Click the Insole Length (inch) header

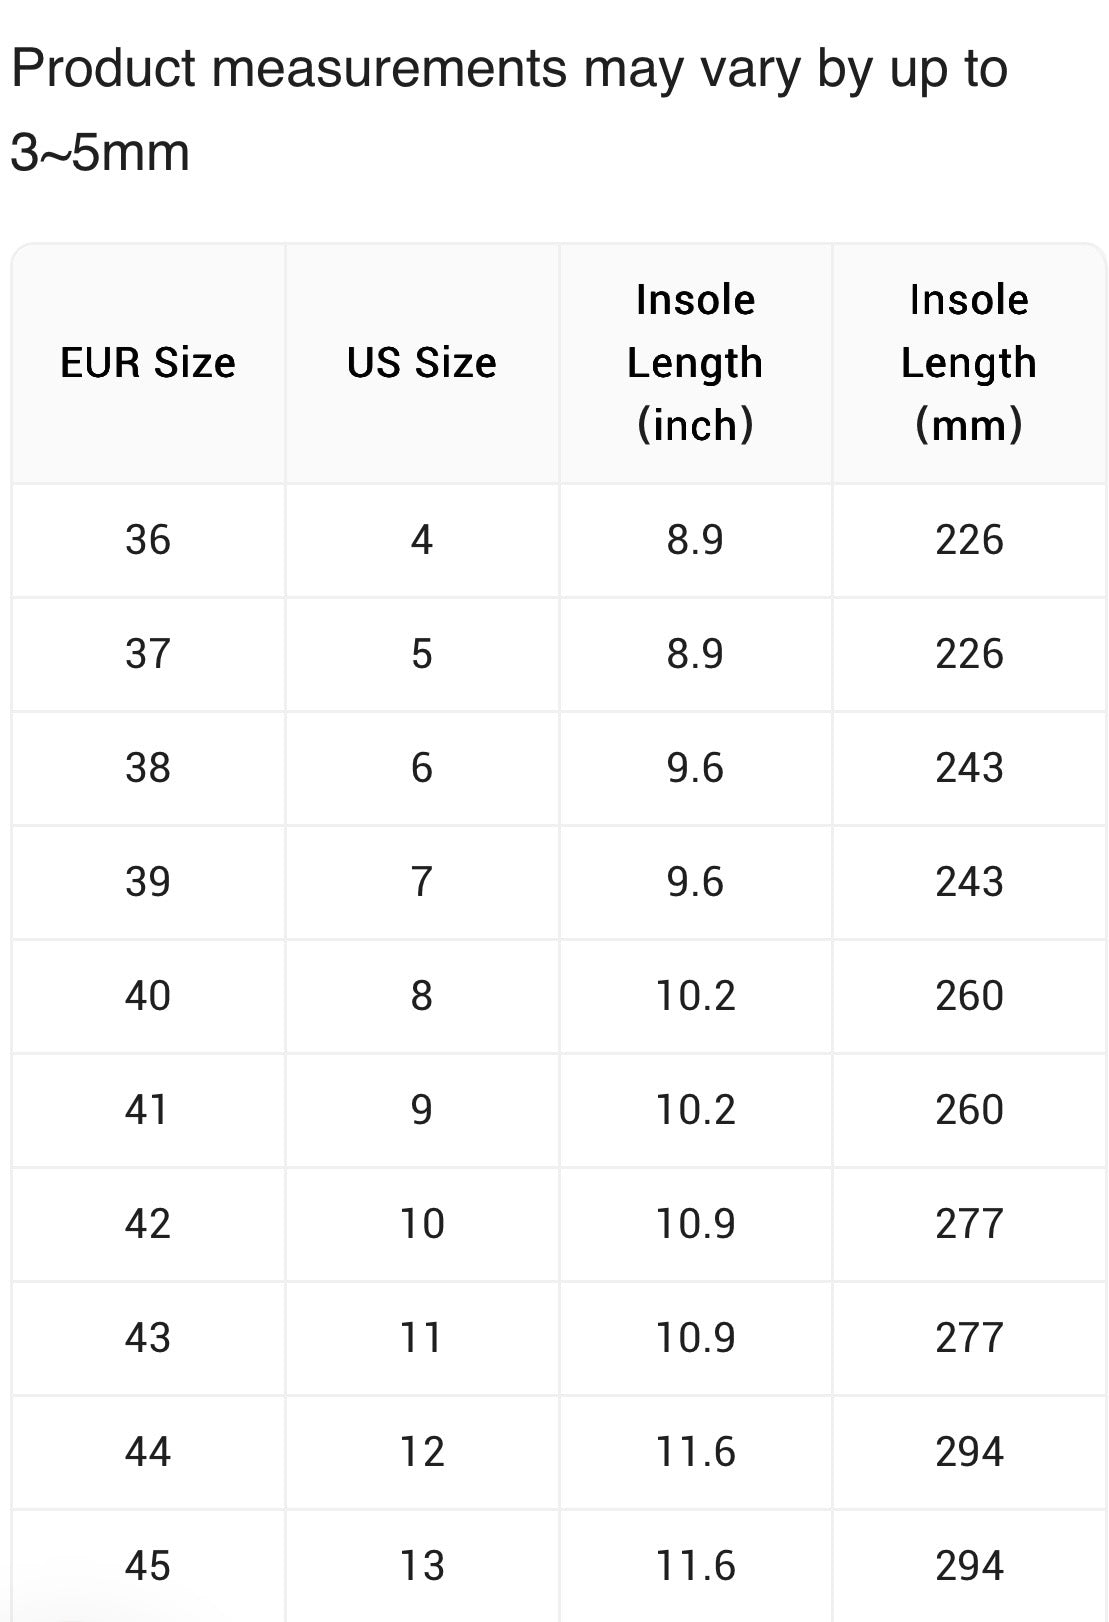pyautogui.click(x=695, y=363)
